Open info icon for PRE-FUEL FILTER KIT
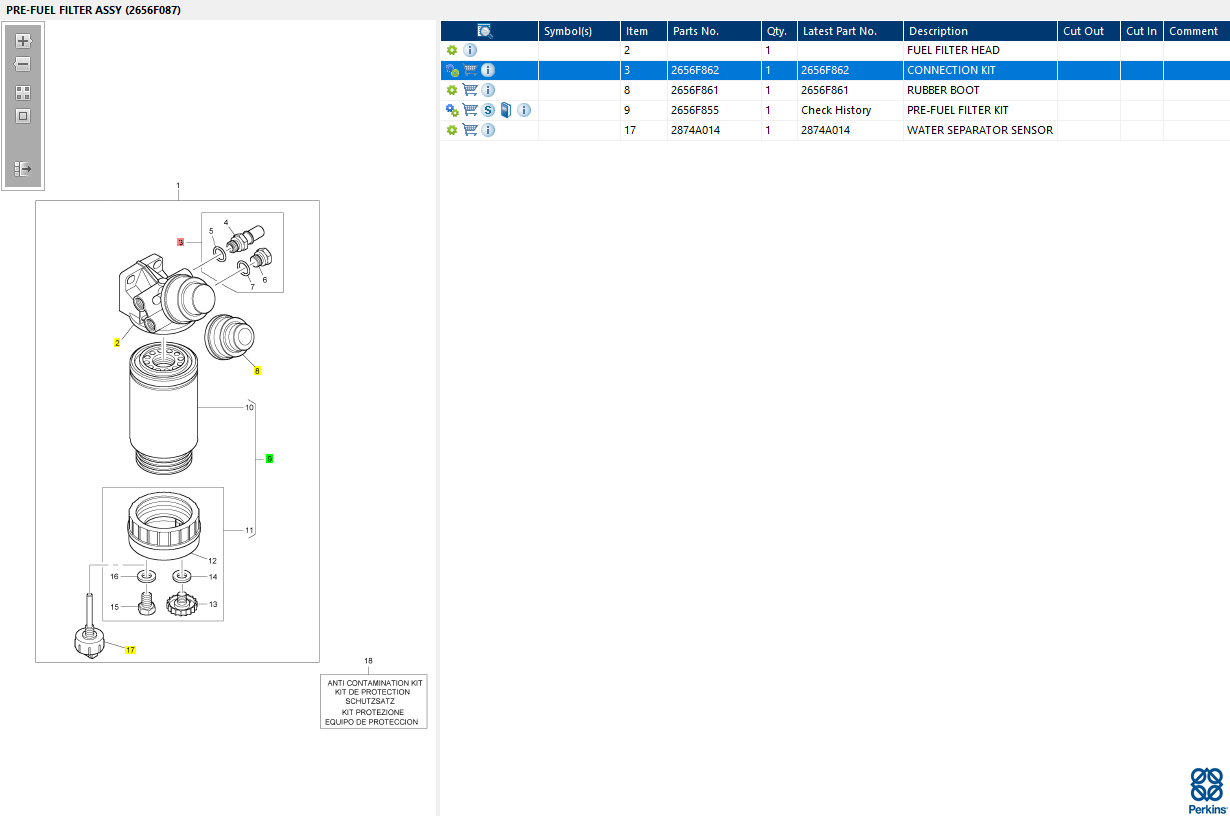 coord(524,110)
